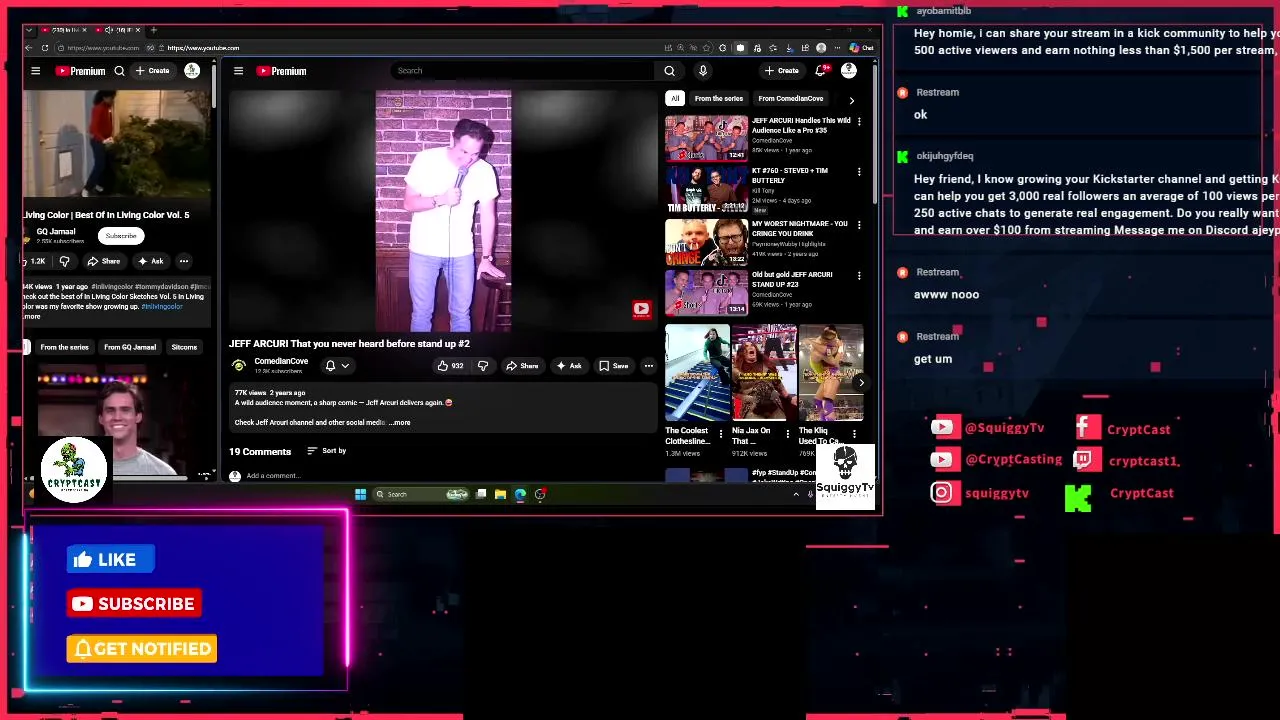Open the Sort by comments menu
The image size is (1280, 720).
tap(327, 451)
